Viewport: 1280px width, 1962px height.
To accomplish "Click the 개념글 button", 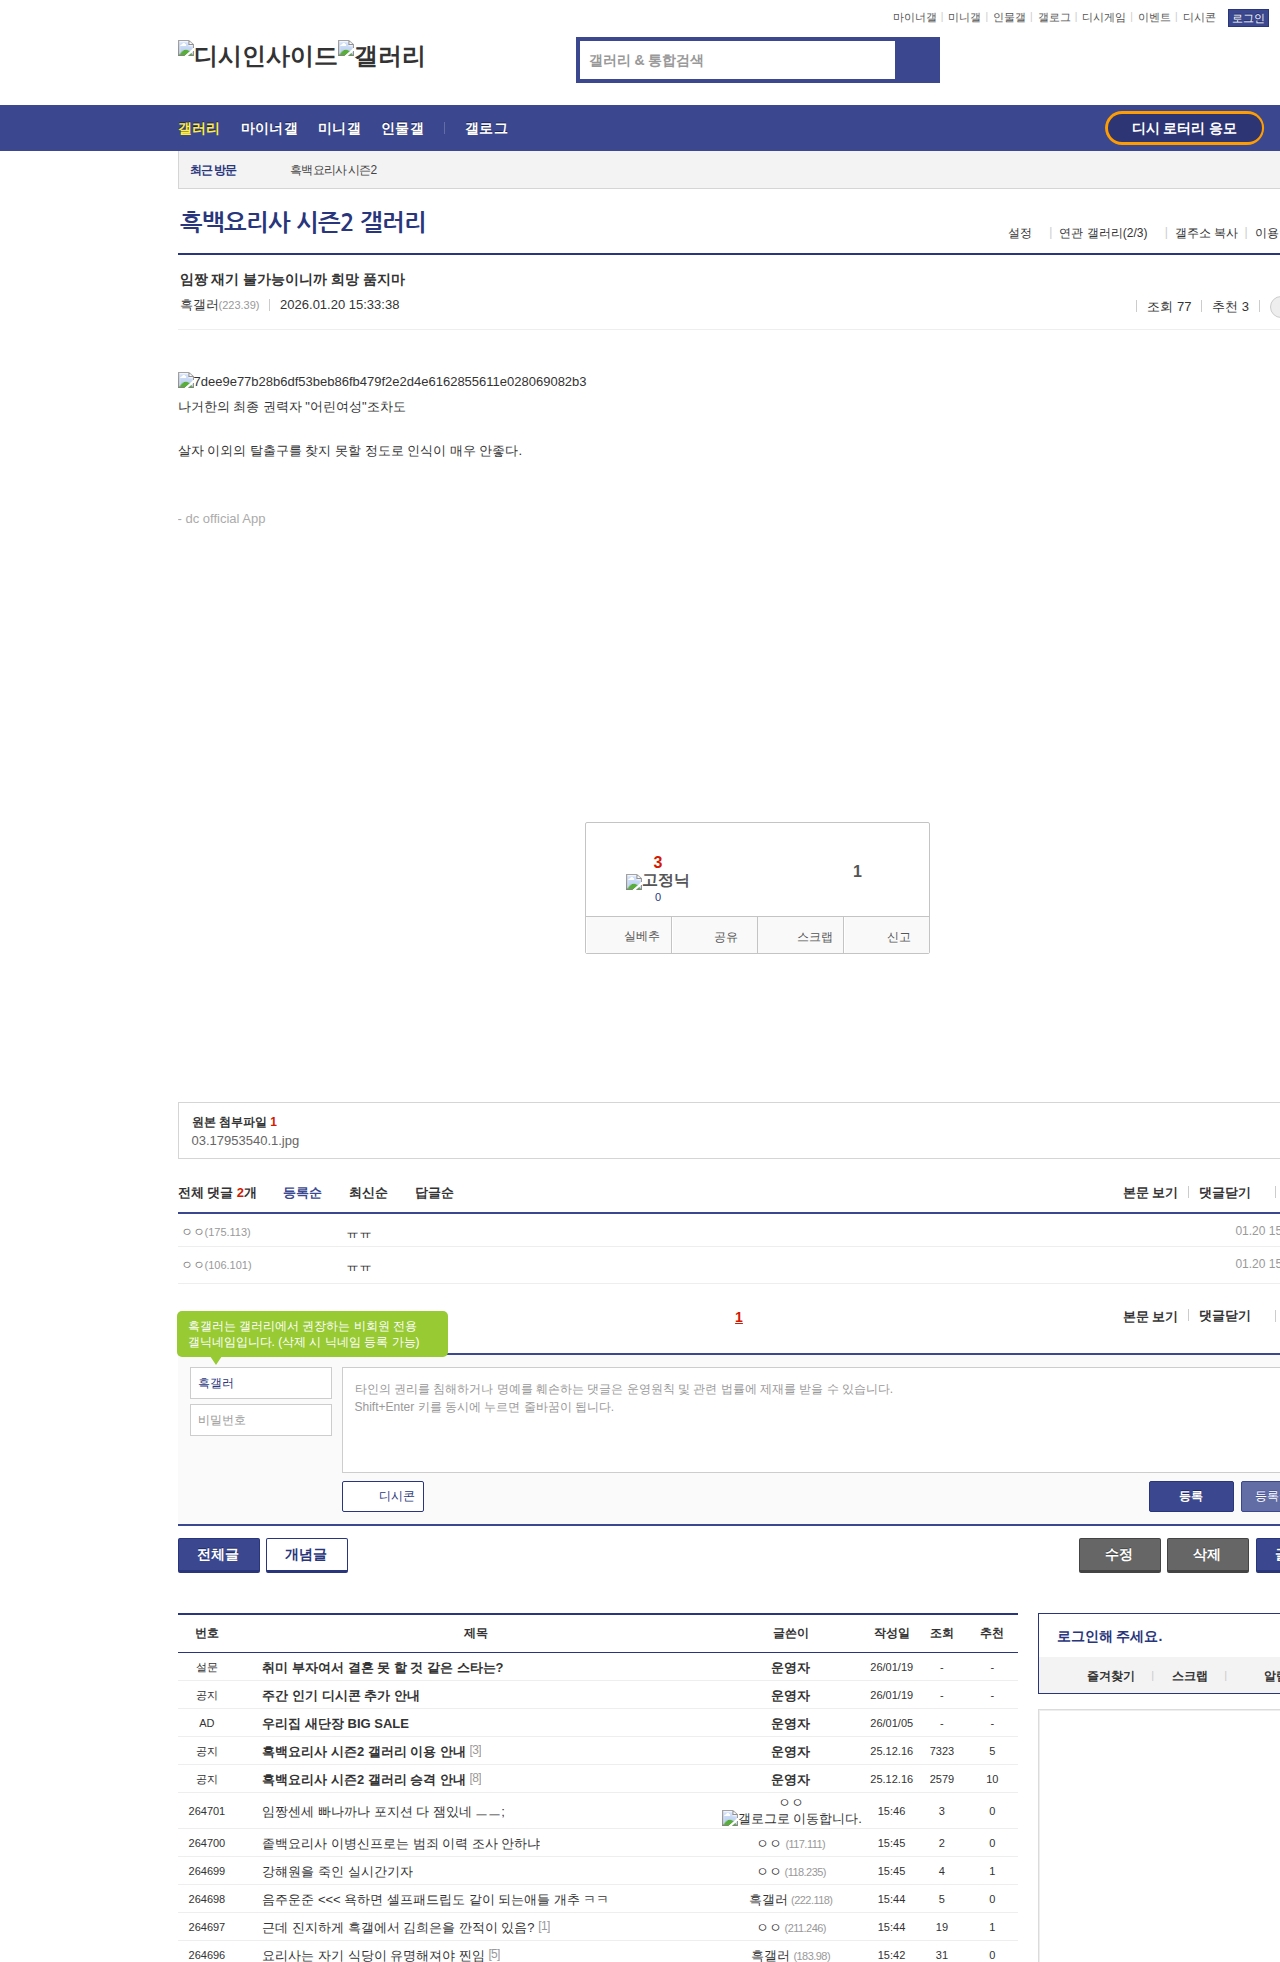I will click(x=307, y=1555).
